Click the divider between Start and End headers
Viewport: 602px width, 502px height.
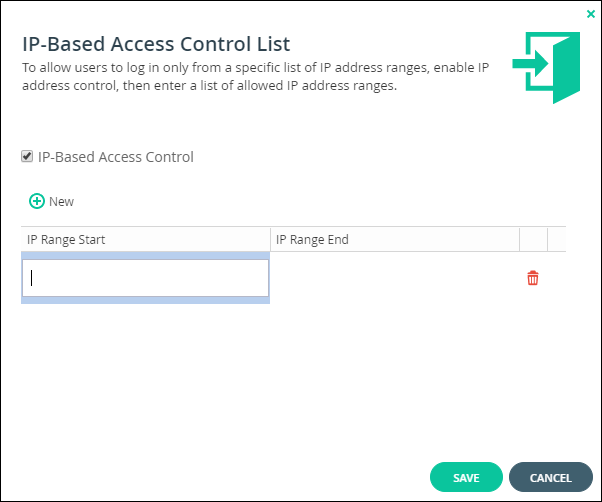click(270, 239)
